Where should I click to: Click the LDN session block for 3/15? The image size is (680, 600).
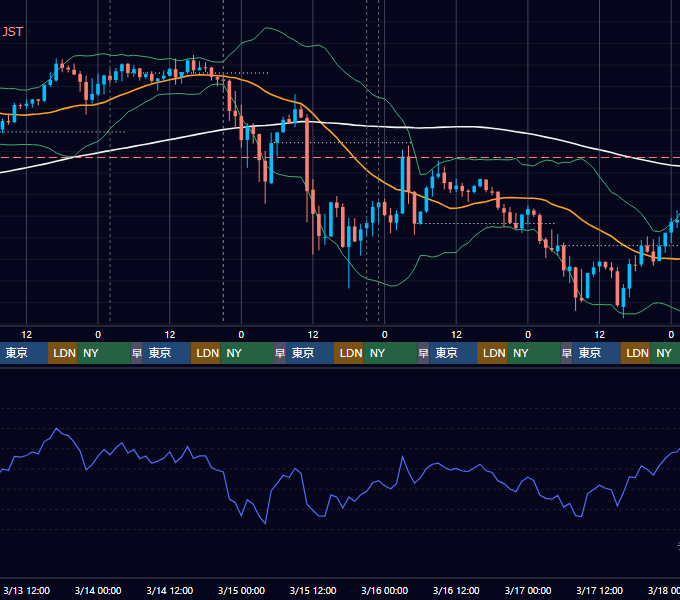(349, 353)
